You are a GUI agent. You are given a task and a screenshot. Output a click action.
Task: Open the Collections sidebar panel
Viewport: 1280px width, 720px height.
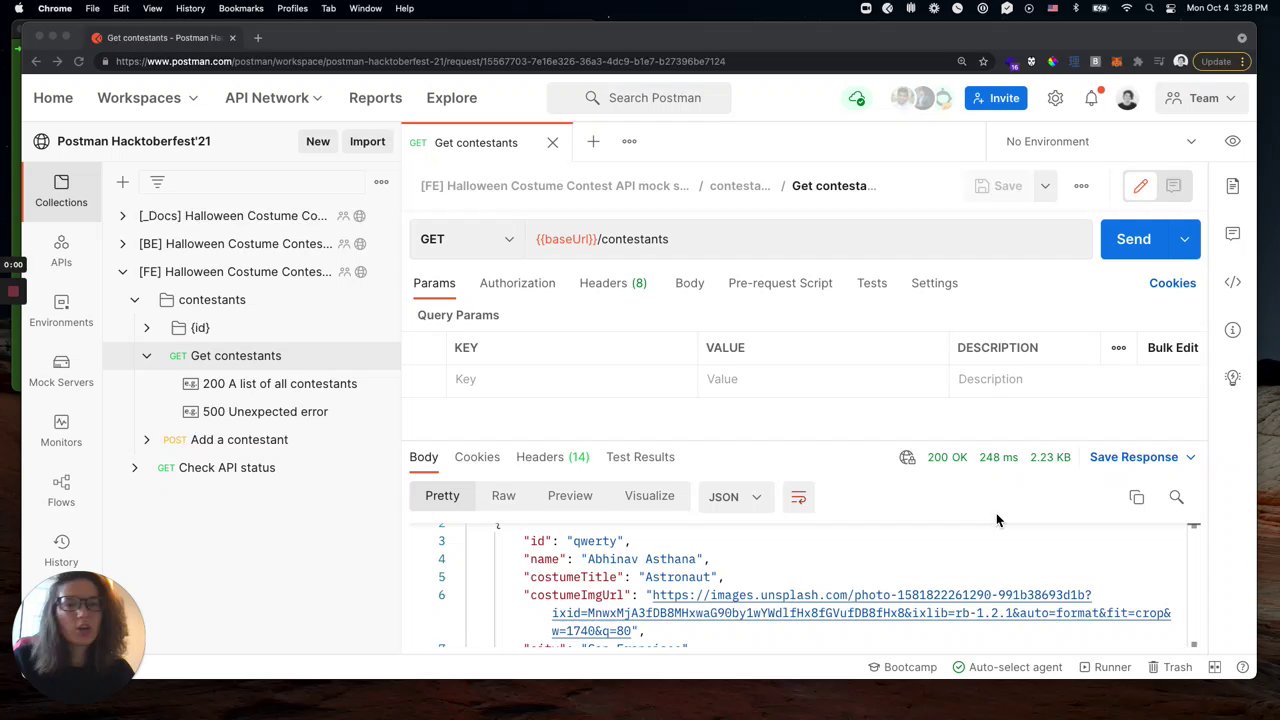[61, 190]
